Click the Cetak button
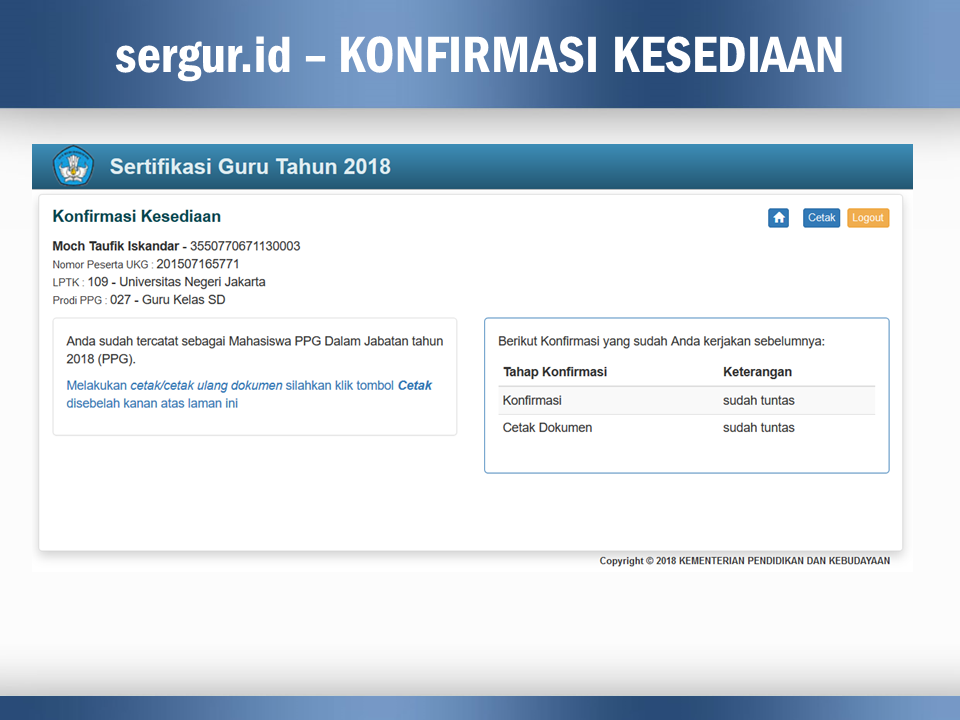 point(821,218)
